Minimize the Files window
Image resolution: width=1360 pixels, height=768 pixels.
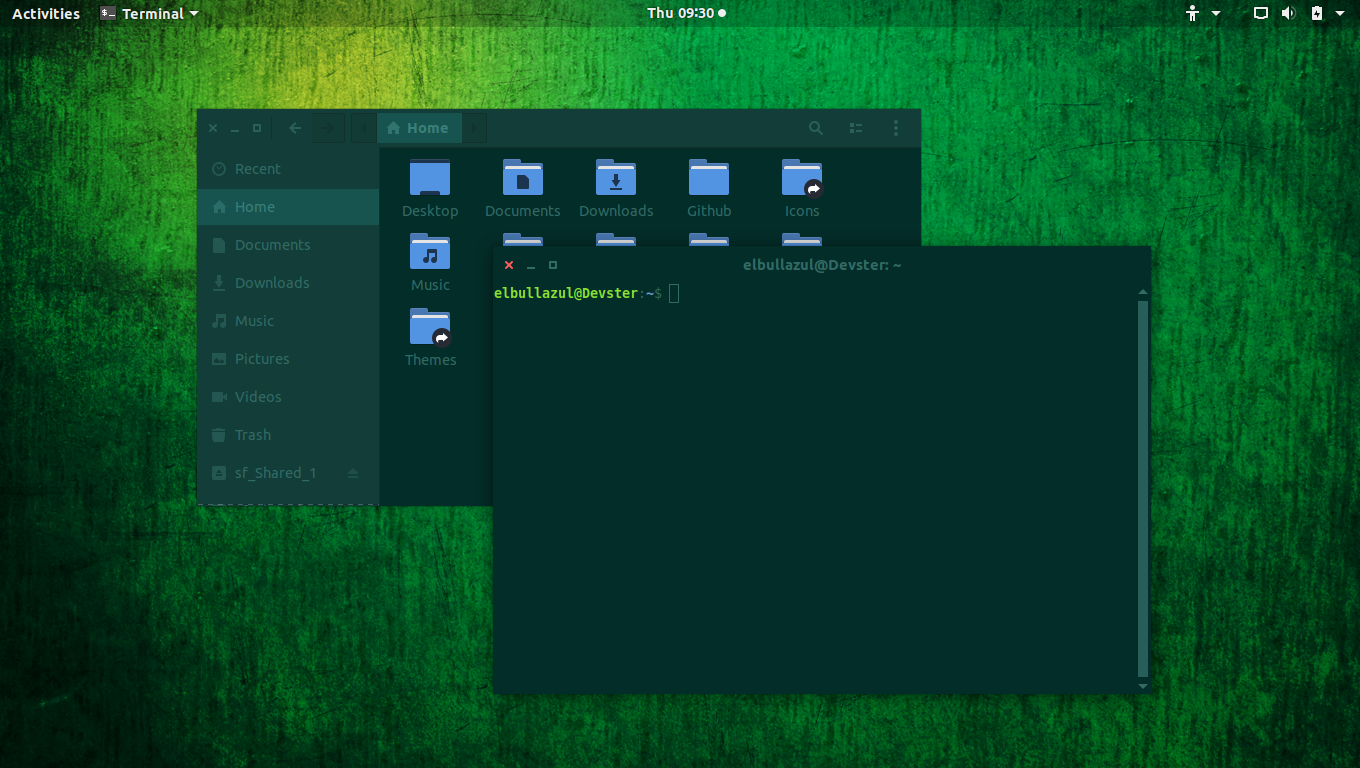[235, 128]
